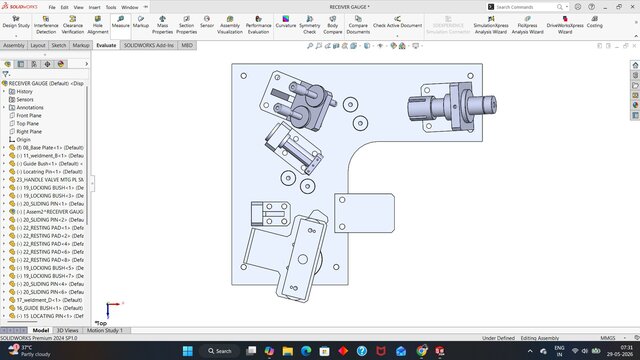
Task: Open the File menu
Action: [x=52, y=7]
